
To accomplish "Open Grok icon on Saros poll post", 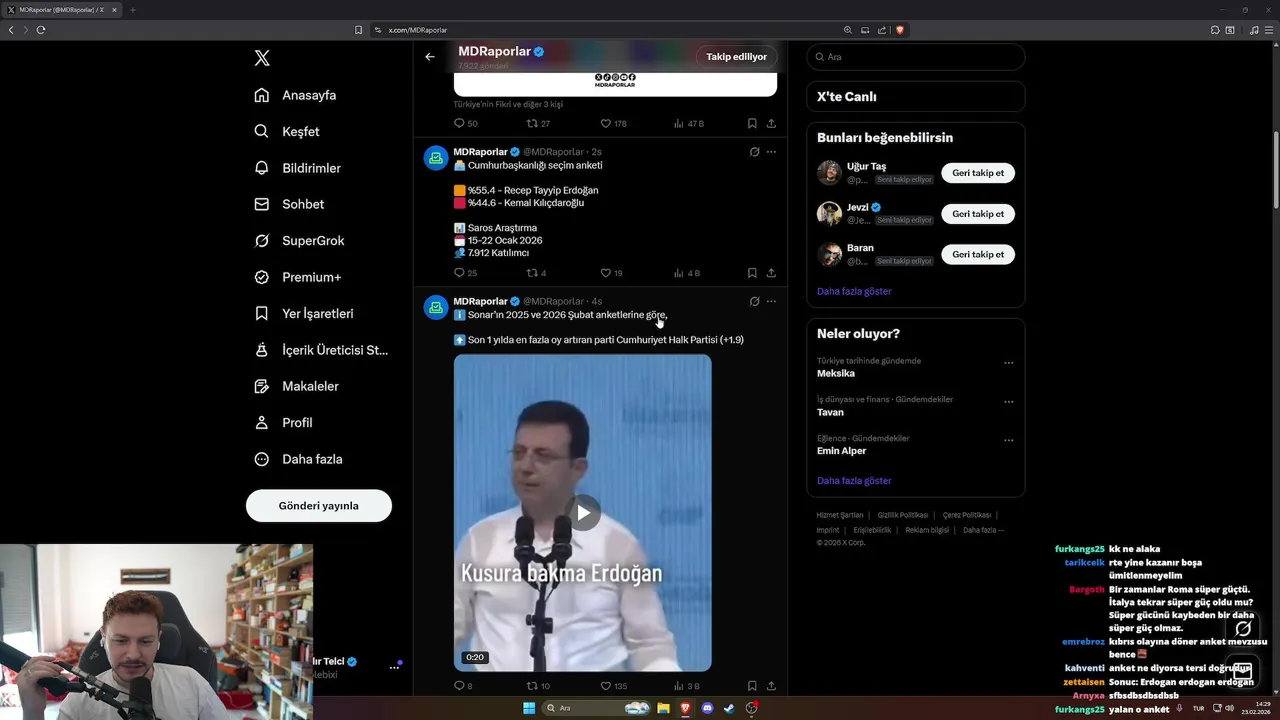I will 754,152.
